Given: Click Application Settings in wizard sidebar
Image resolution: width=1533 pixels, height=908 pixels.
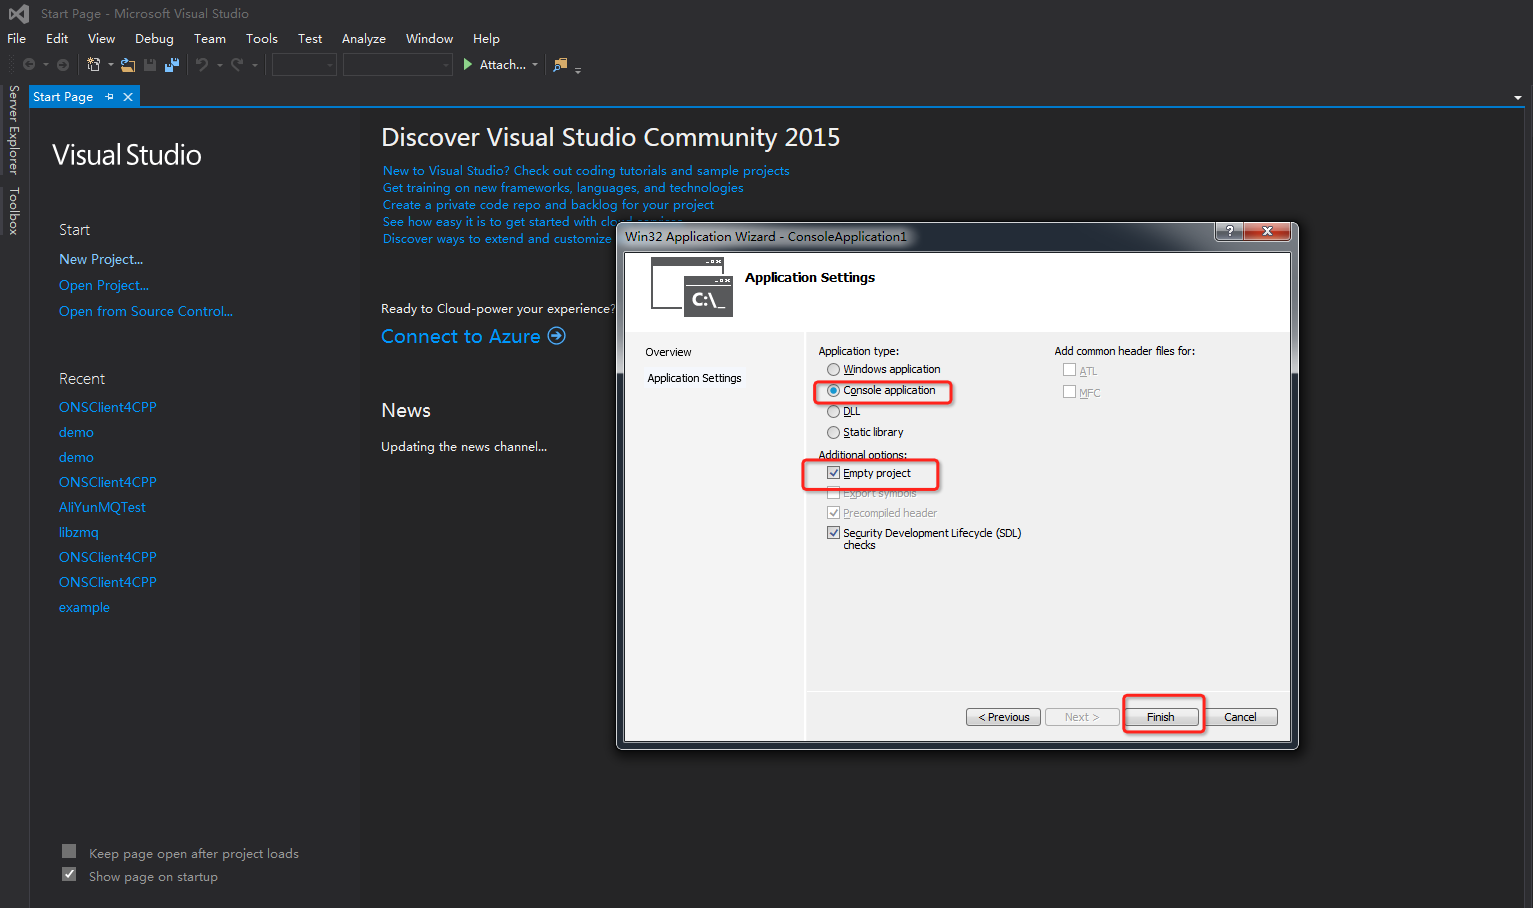Looking at the screenshot, I should click(694, 378).
